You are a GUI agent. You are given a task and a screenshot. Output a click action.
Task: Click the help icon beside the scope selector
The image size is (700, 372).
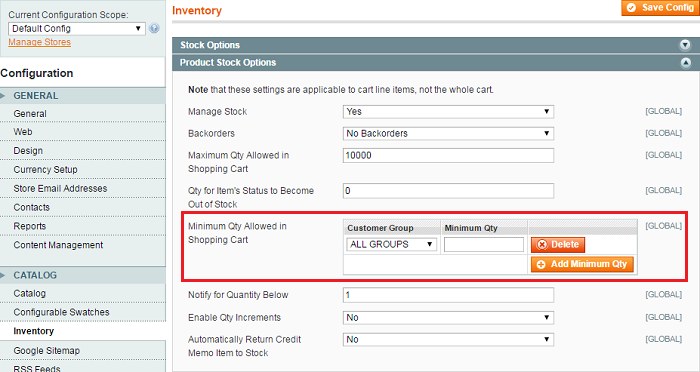click(x=154, y=29)
